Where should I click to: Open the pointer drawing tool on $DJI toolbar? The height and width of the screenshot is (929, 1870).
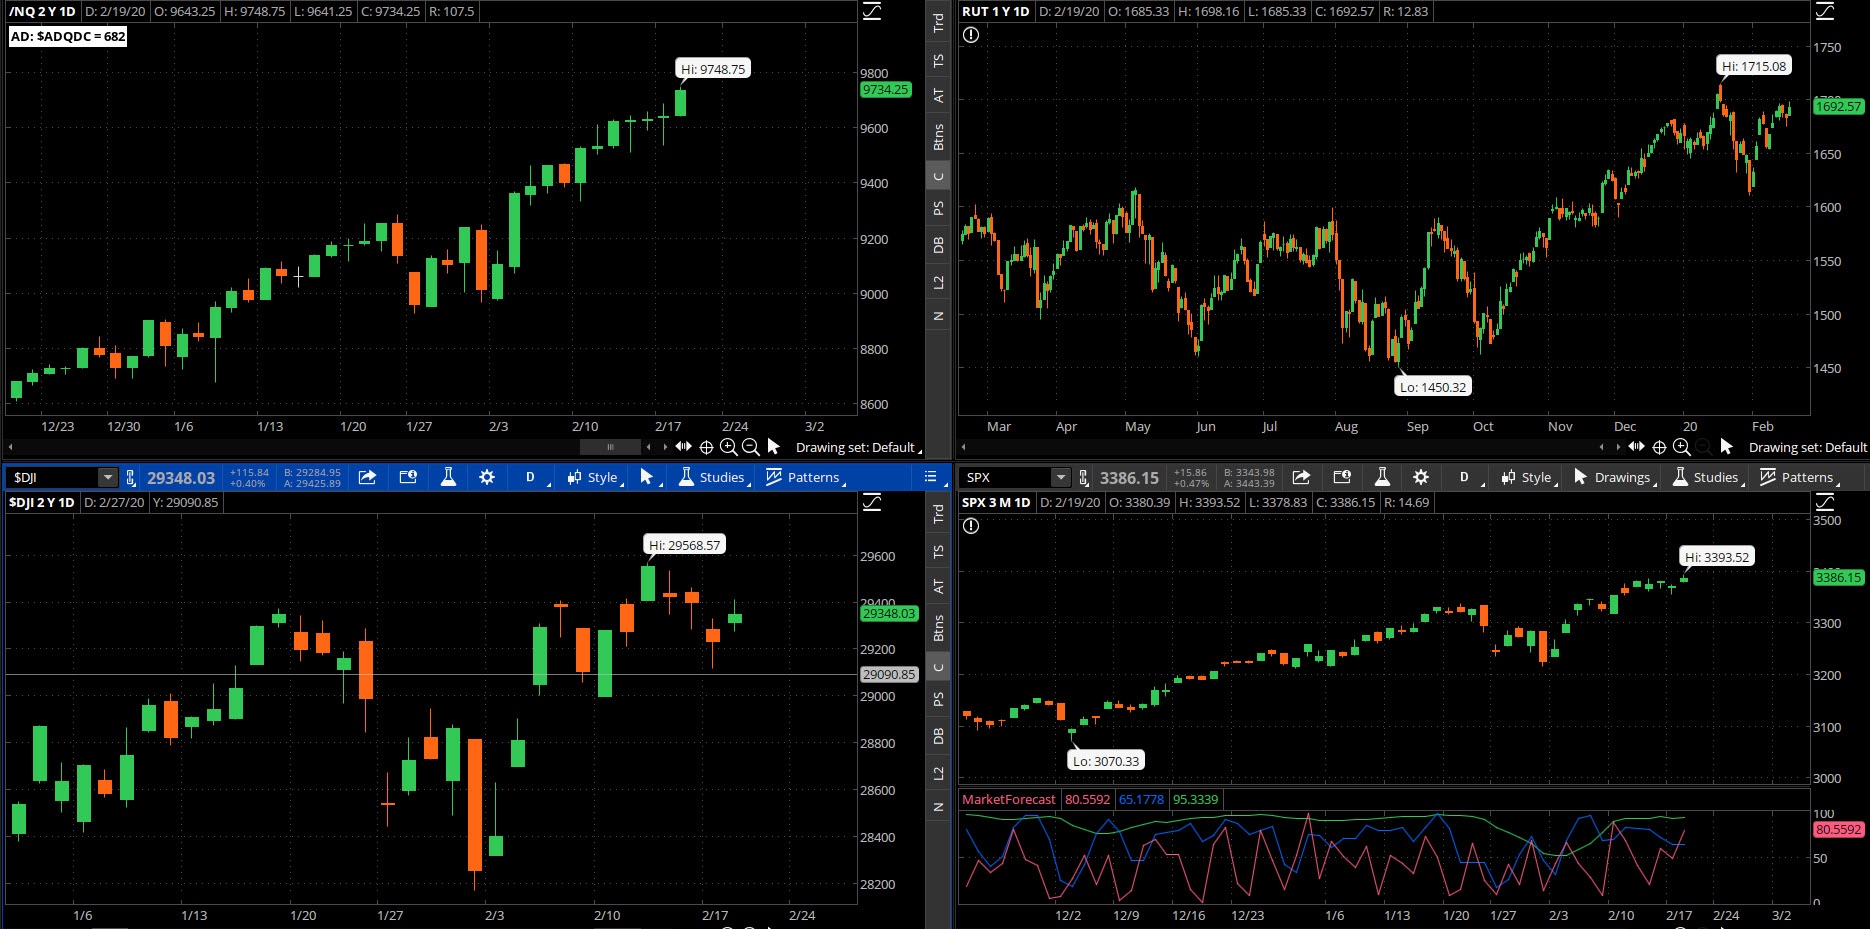point(650,477)
